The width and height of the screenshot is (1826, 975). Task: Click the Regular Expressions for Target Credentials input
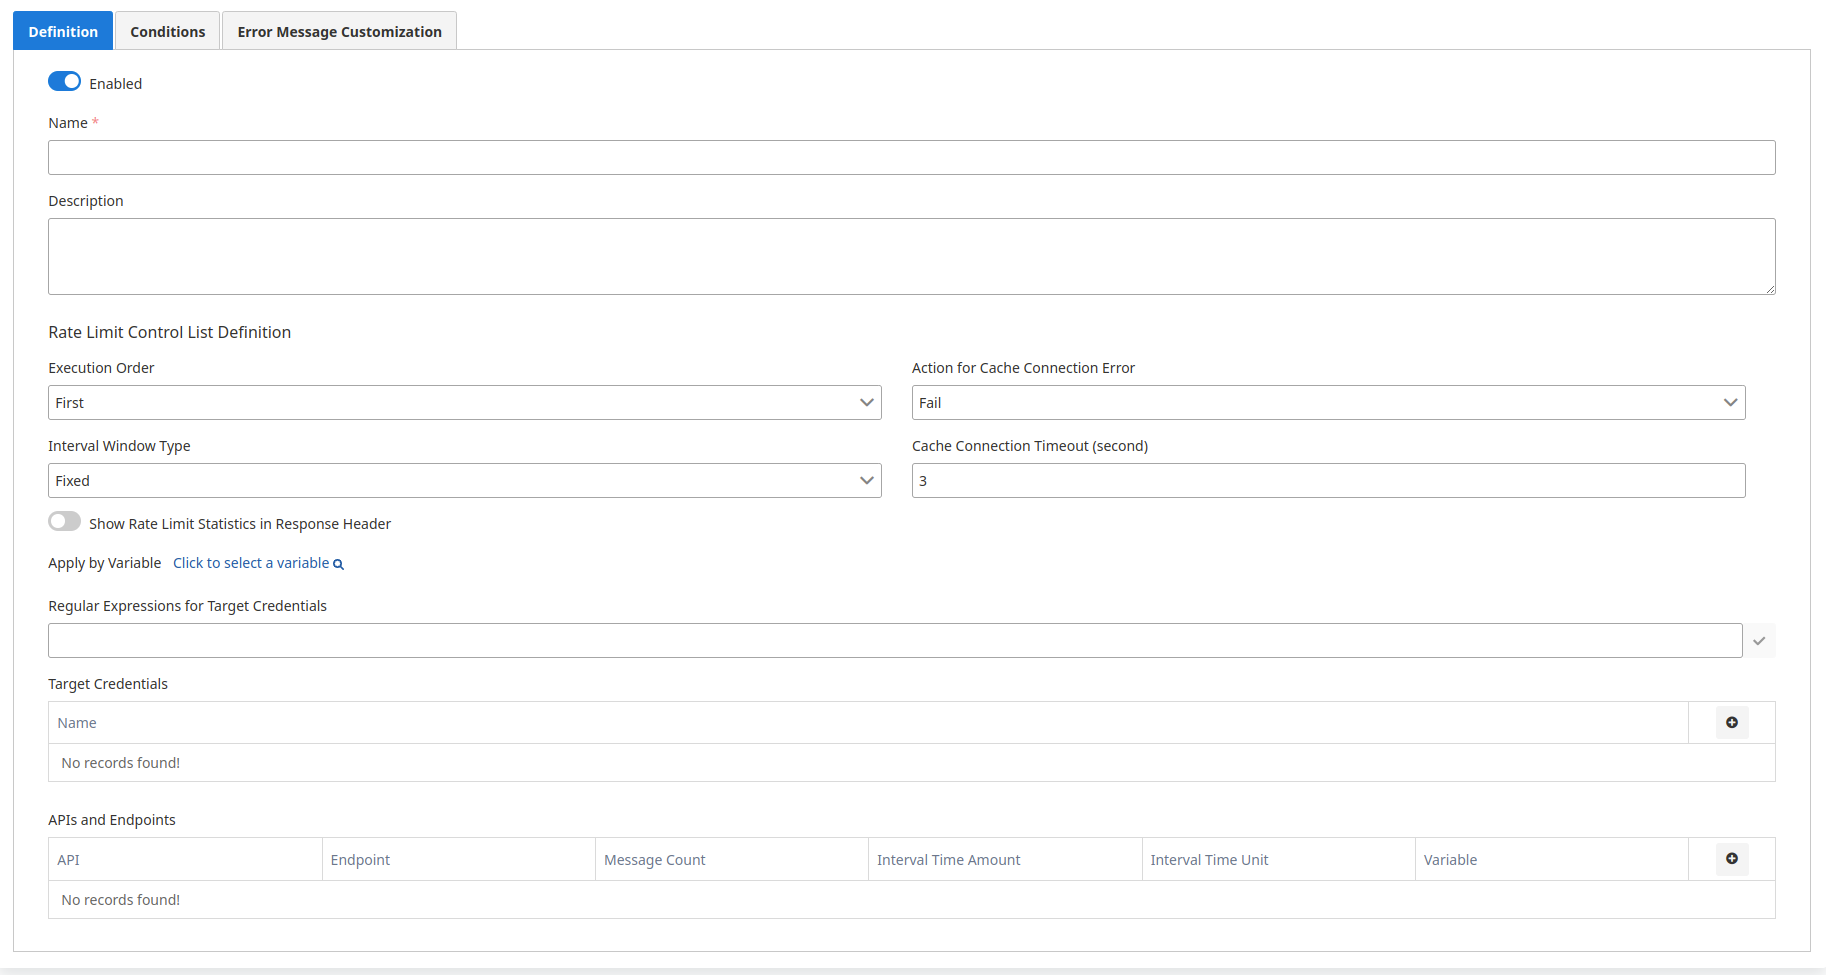tap(894, 641)
